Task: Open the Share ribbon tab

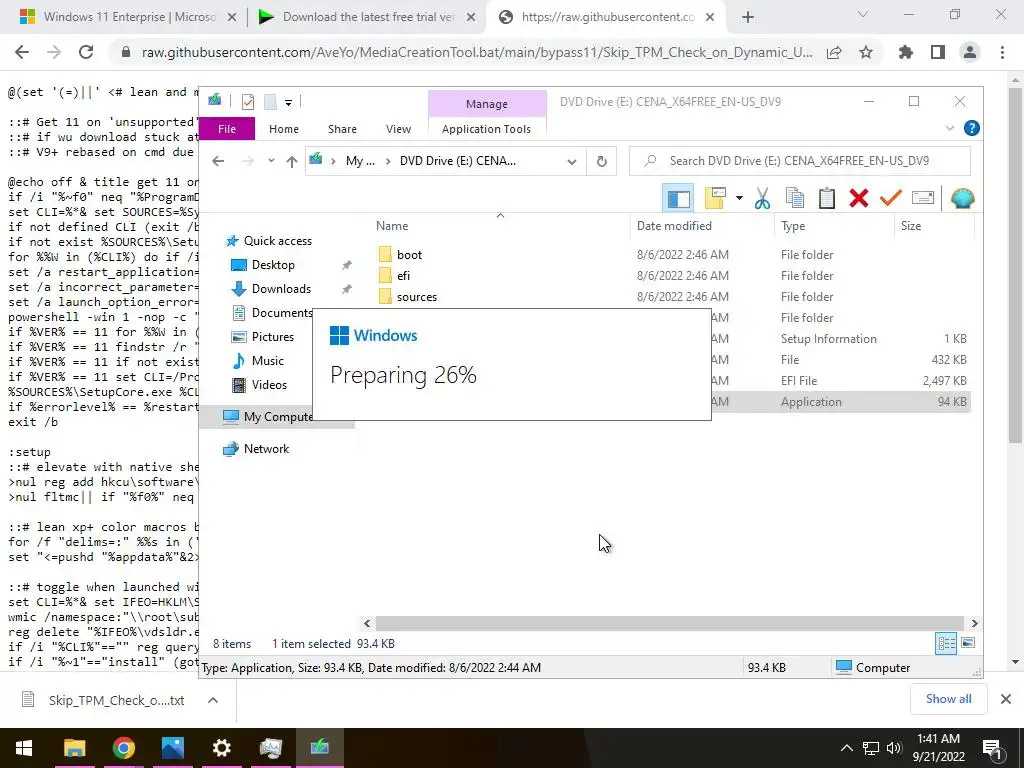Action: click(342, 129)
